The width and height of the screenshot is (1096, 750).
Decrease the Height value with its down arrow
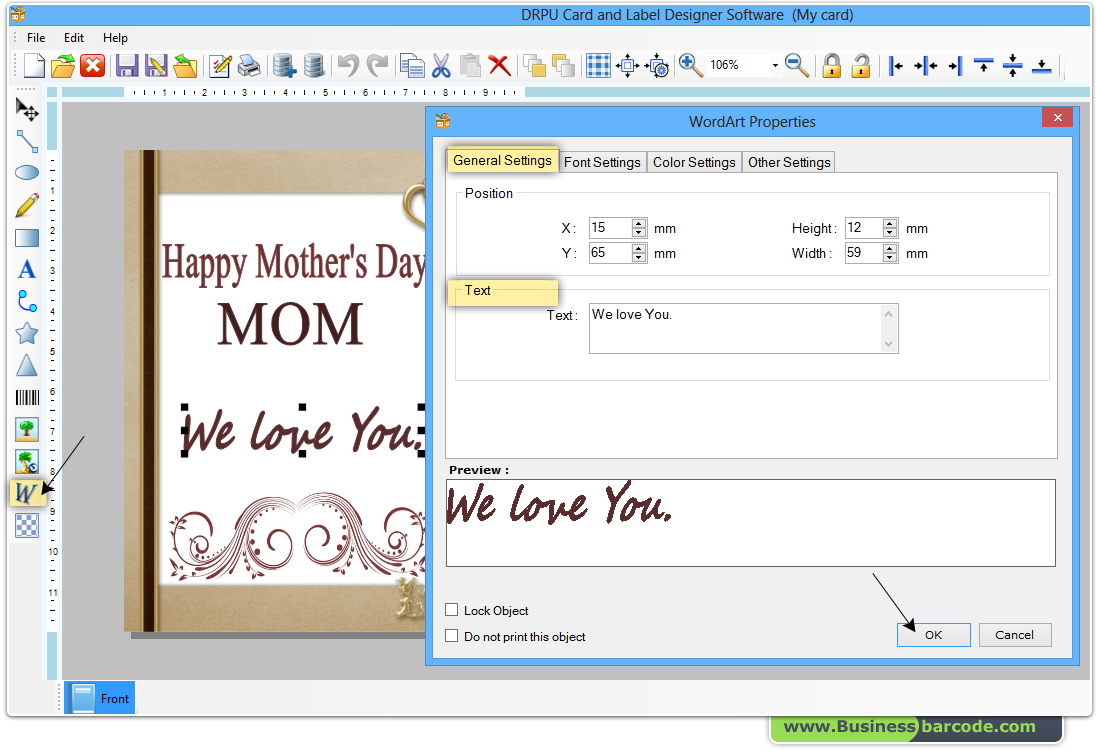click(889, 232)
